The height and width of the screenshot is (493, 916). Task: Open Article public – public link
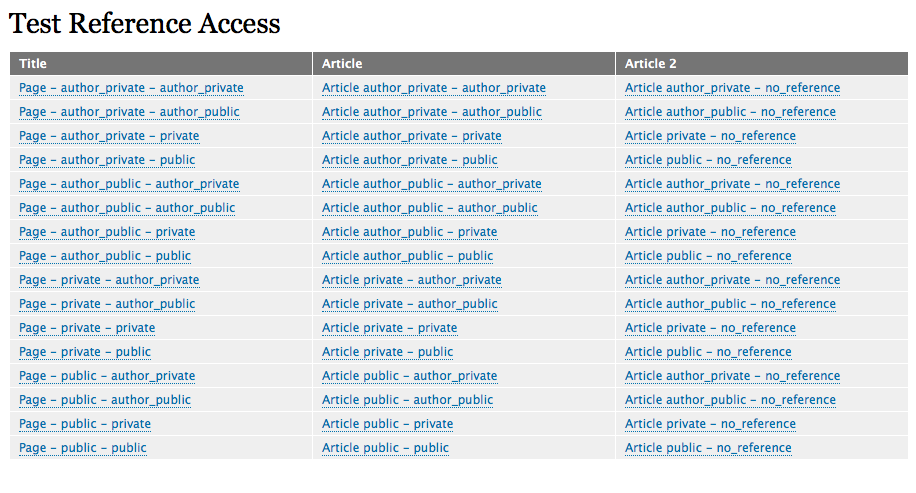click(385, 448)
